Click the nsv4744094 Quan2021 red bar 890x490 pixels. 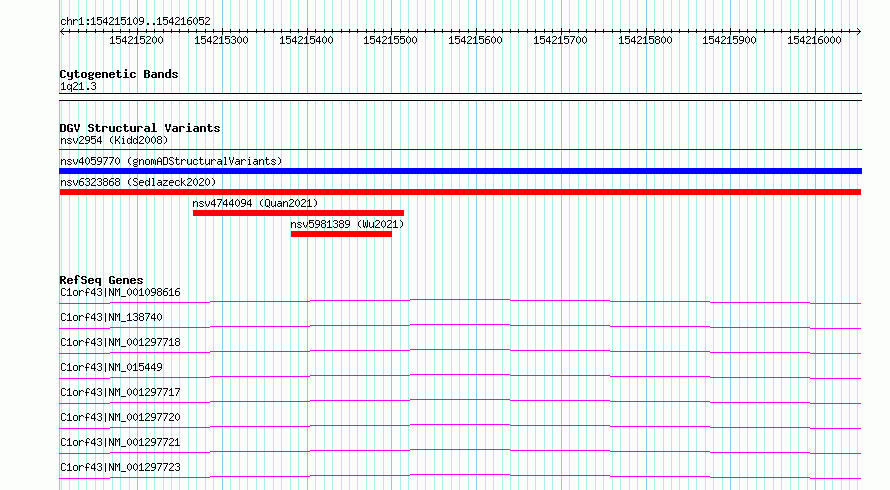tap(299, 213)
